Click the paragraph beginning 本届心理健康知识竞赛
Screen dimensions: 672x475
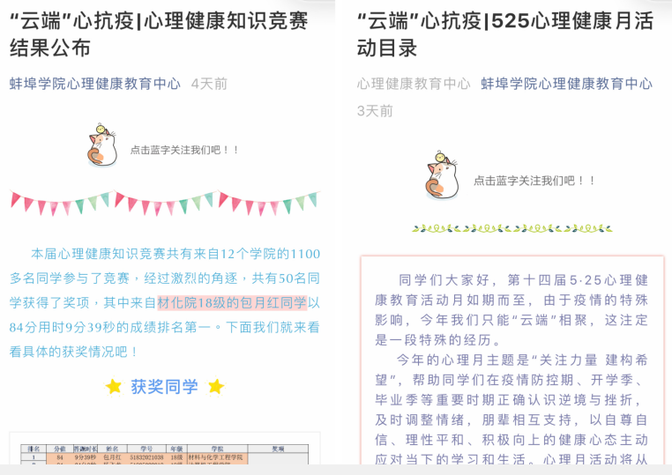pyautogui.click(x=165, y=303)
